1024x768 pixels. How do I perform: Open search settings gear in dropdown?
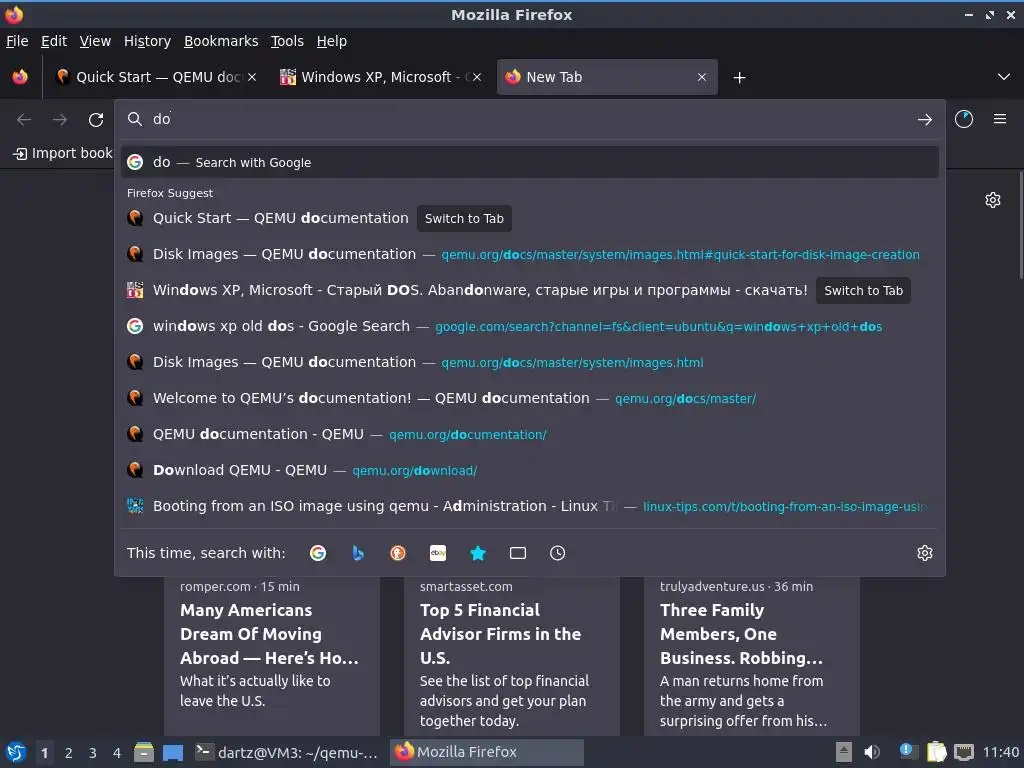pyautogui.click(x=925, y=553)
